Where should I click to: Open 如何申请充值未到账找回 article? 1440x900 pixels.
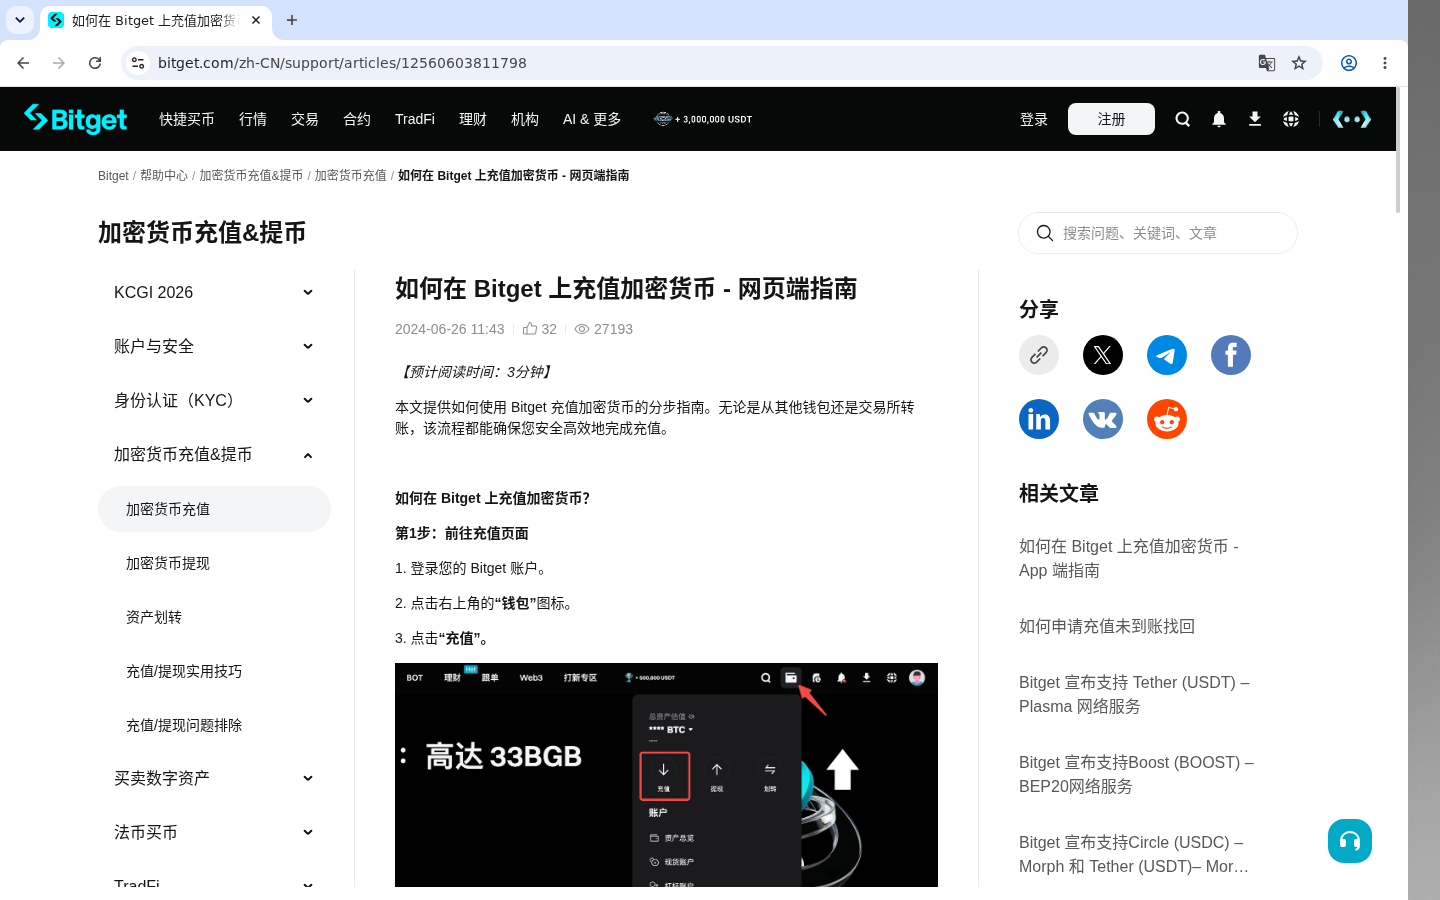[x=1107, y=626]
